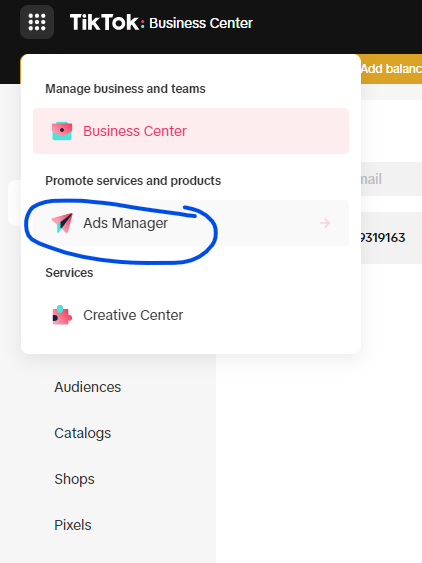Click Business Center title next to TikTok logo
This screenshot has width=422, height=563.
pos(201,23)
